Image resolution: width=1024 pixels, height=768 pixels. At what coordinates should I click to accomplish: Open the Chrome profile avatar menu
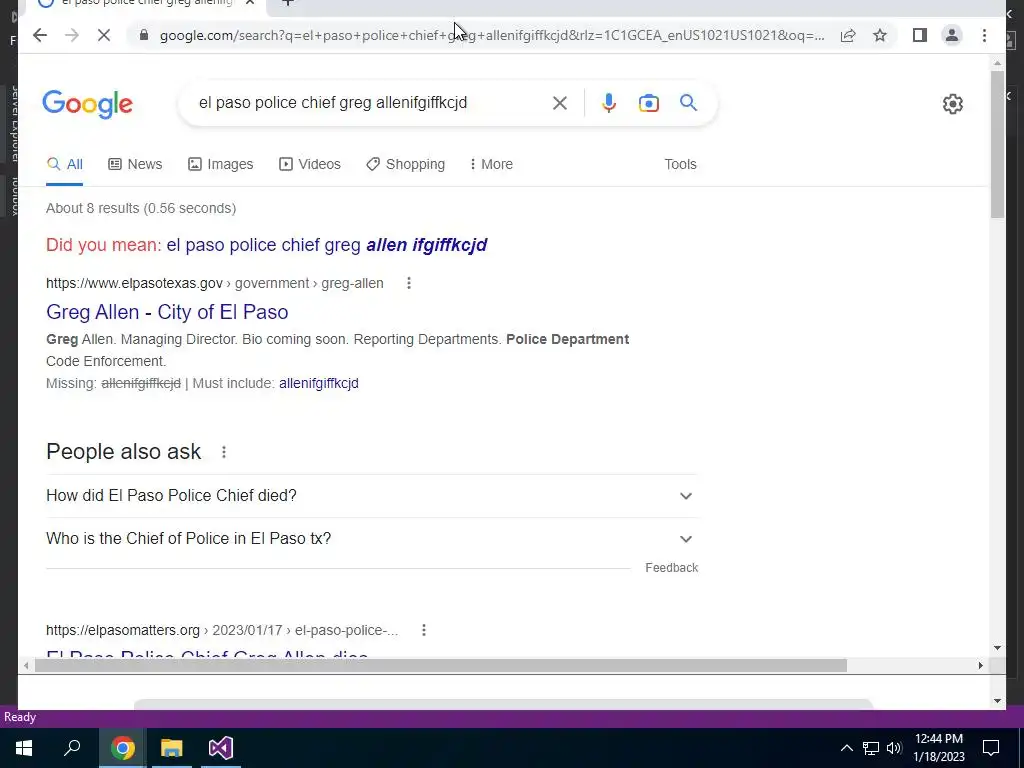tap(952, 35)
